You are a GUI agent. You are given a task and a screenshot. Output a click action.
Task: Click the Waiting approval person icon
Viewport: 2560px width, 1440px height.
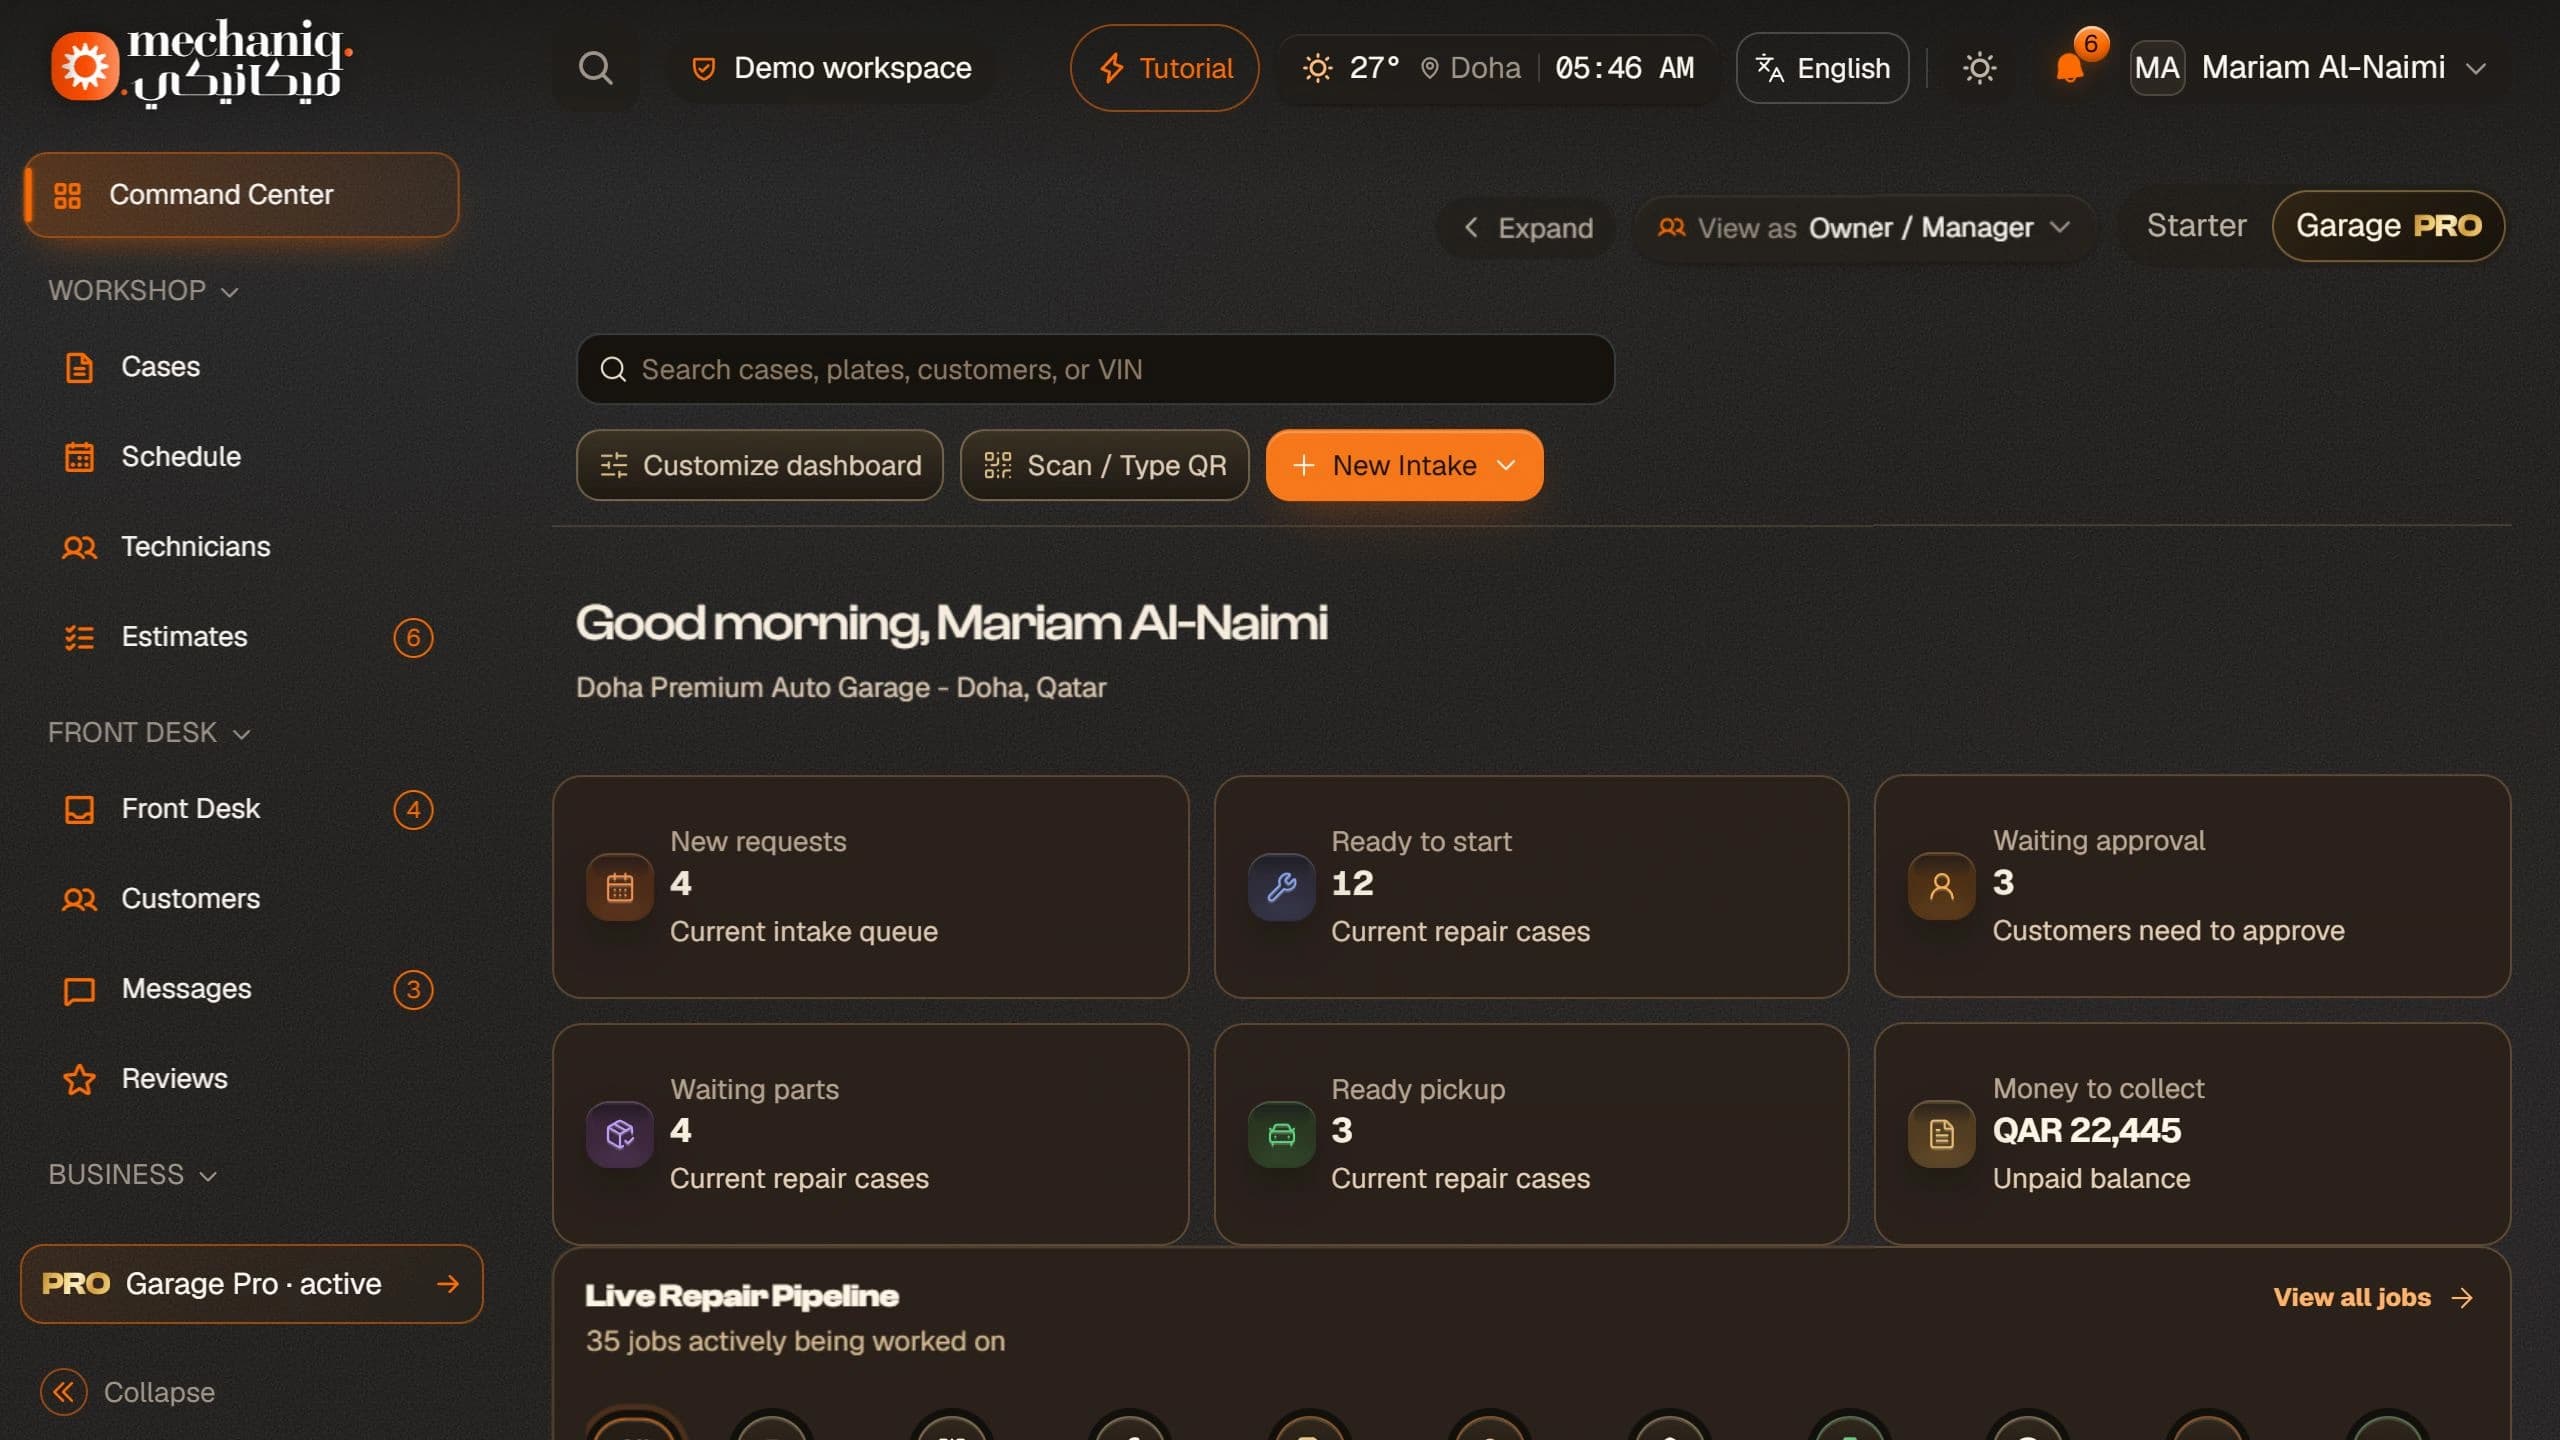1942,886
